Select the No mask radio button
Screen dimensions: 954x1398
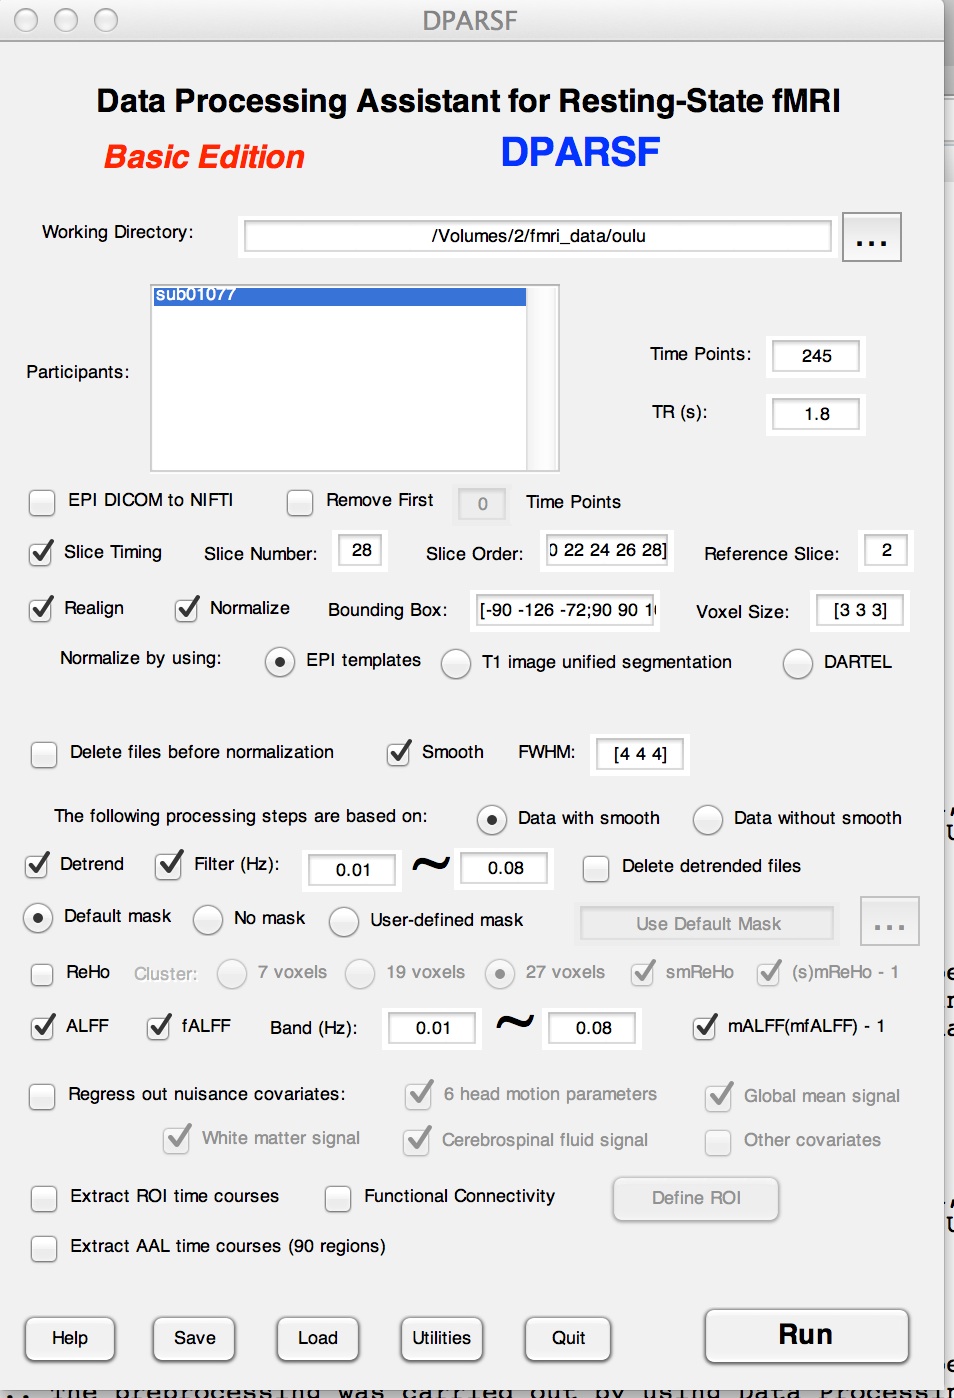[208, 920]
